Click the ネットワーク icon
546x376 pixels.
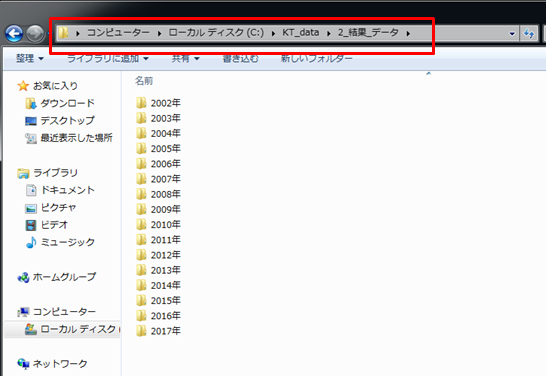[x=23, y=364]
